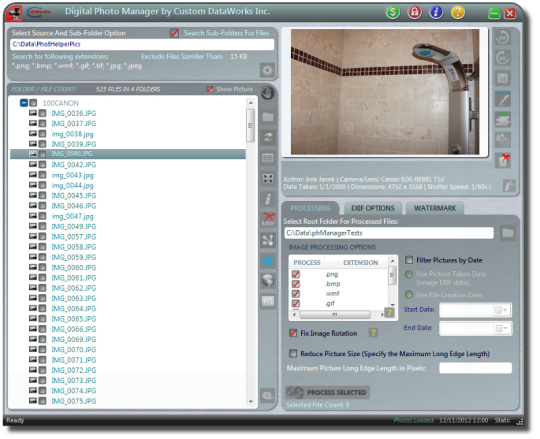Browse for processed files root folder
Screen dimensions: 540x439
click(x=508, y=233)
